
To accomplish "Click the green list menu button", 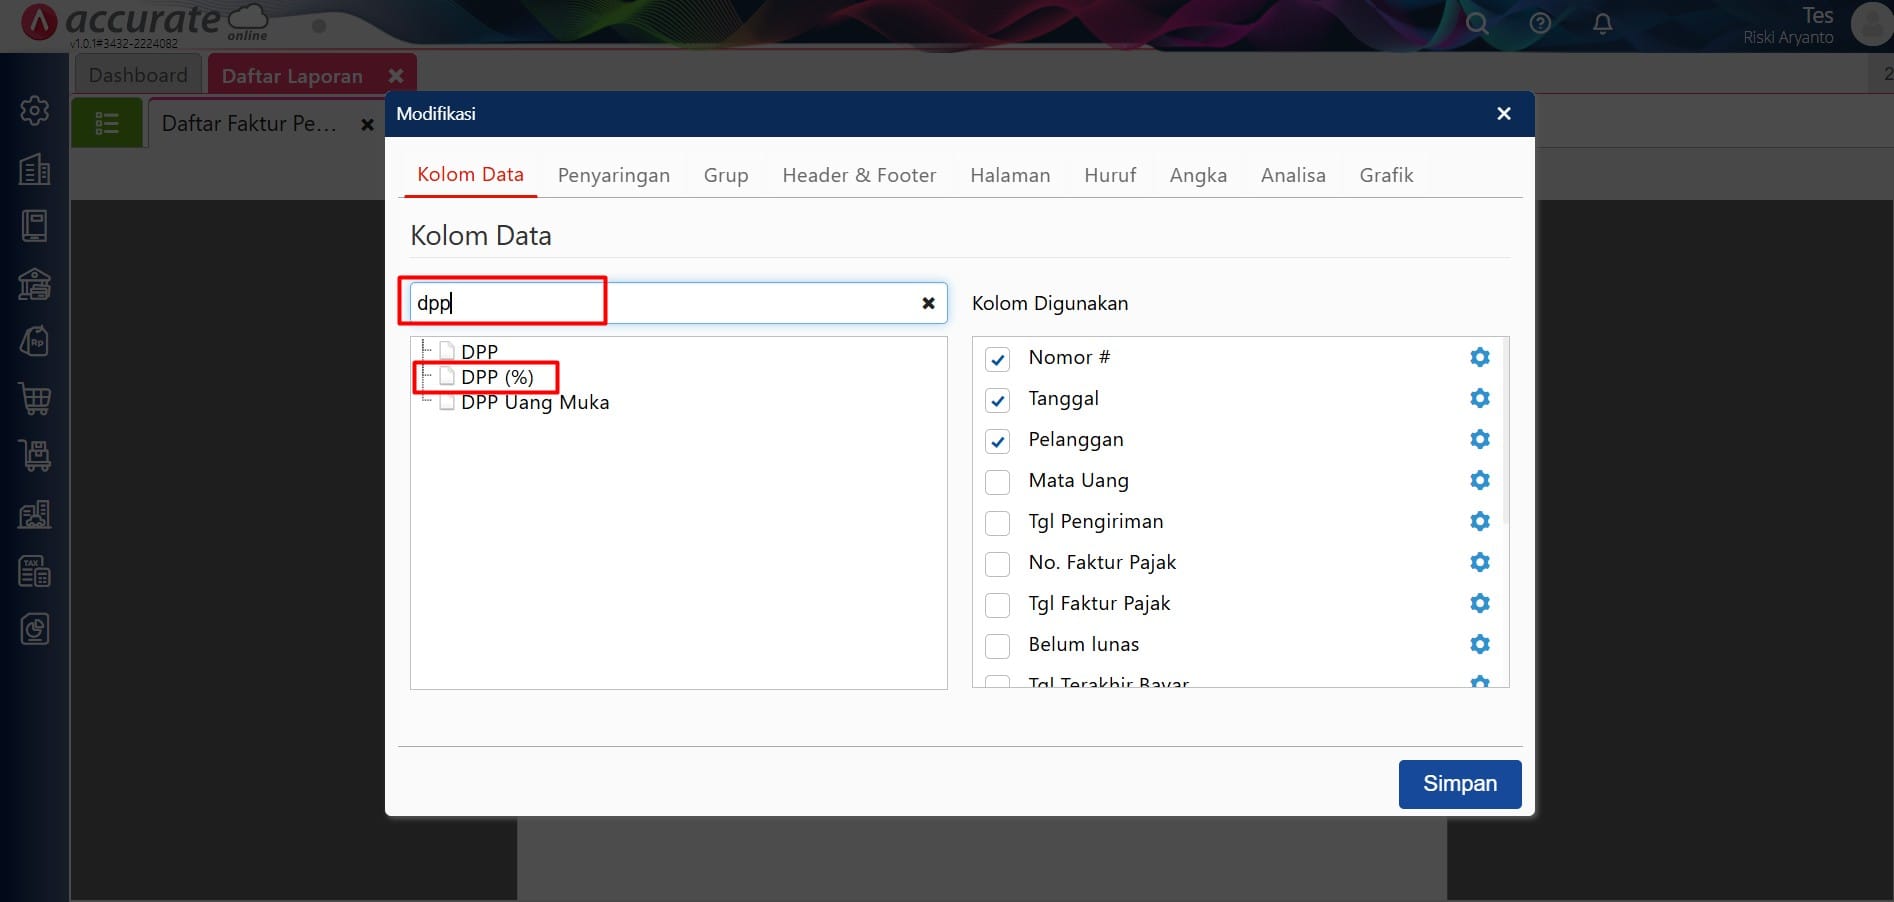I will (107, 123).
